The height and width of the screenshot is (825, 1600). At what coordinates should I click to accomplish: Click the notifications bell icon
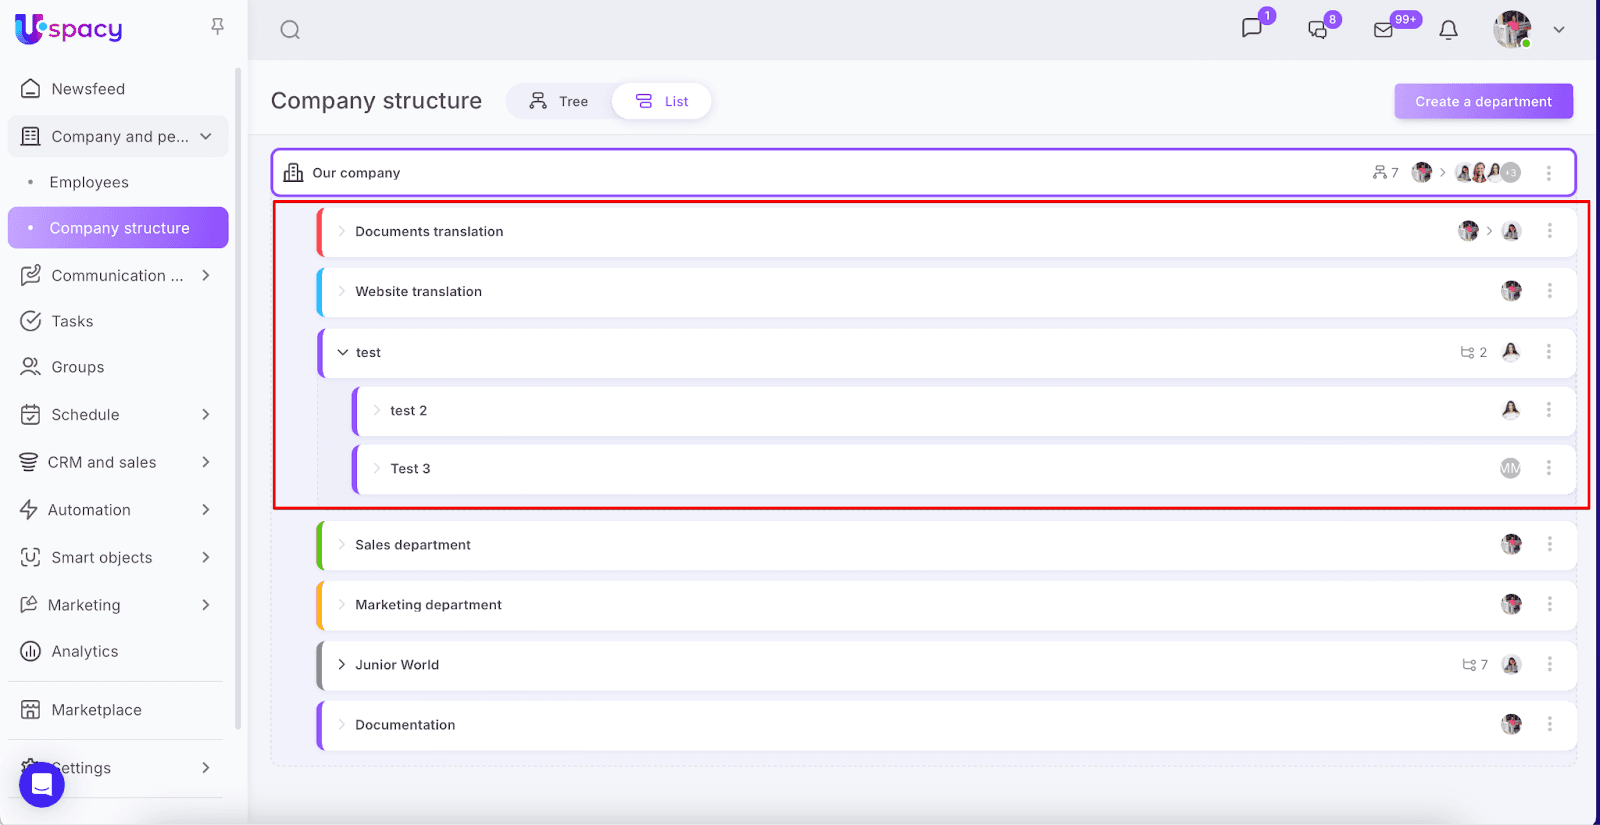click(1448, 30)
